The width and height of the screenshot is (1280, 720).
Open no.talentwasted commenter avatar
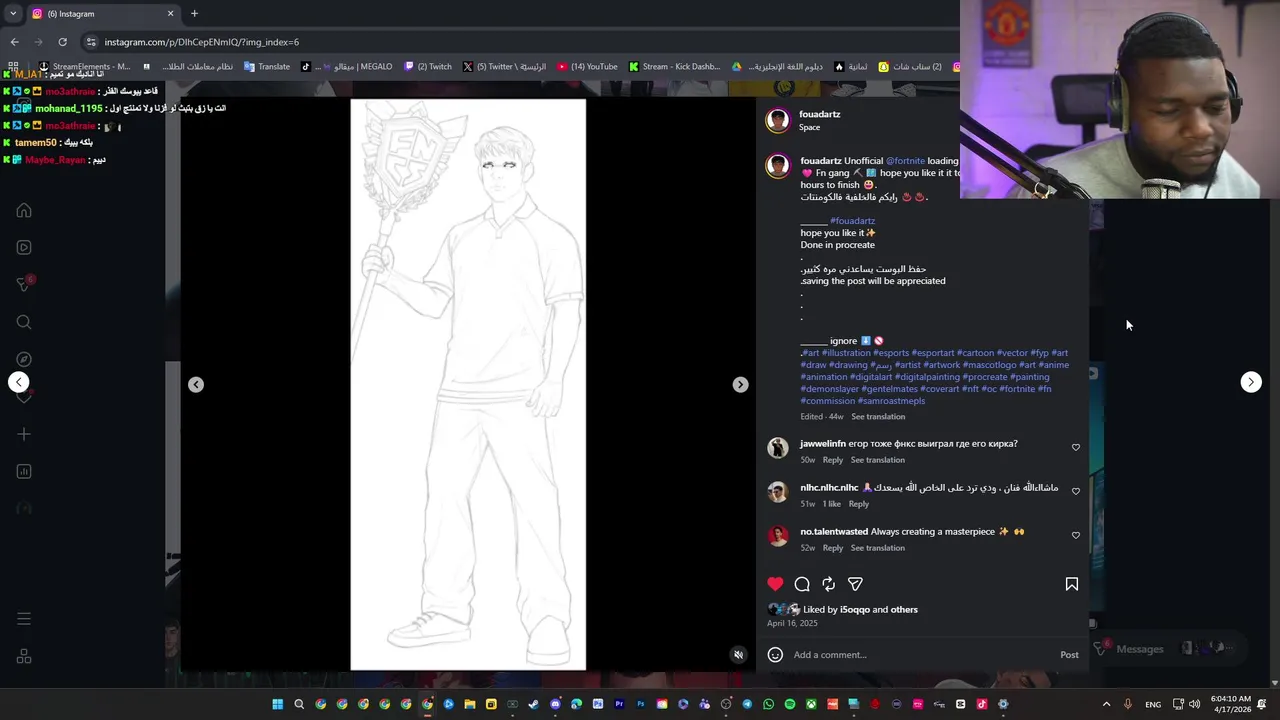(x=778, y=536)
